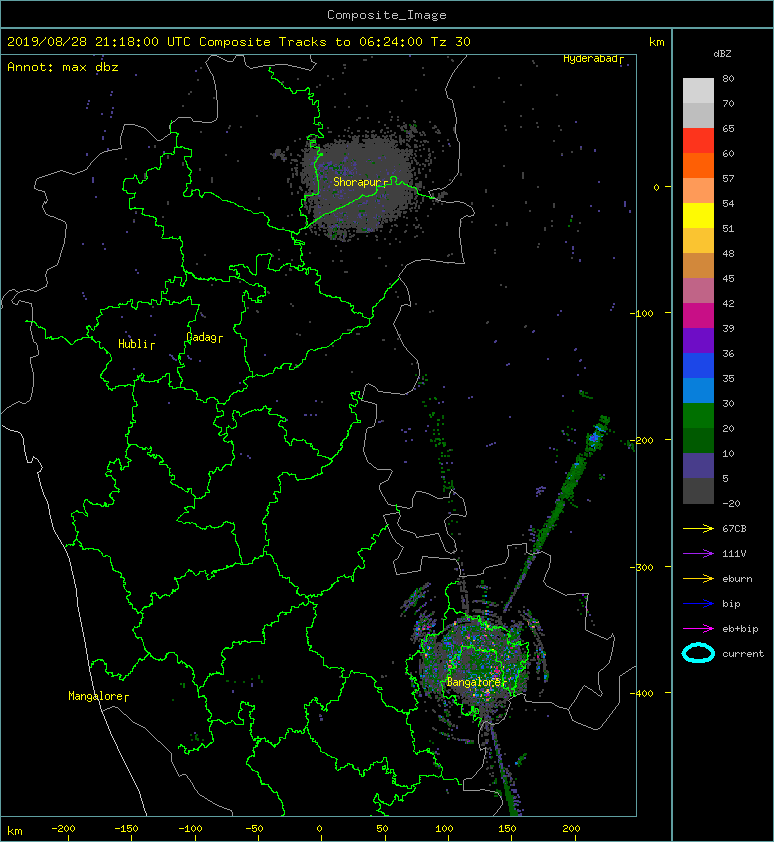The height and width of the screenshot is (842, 774).
Task: Select the Hubli station marker label
Action: 136,344
